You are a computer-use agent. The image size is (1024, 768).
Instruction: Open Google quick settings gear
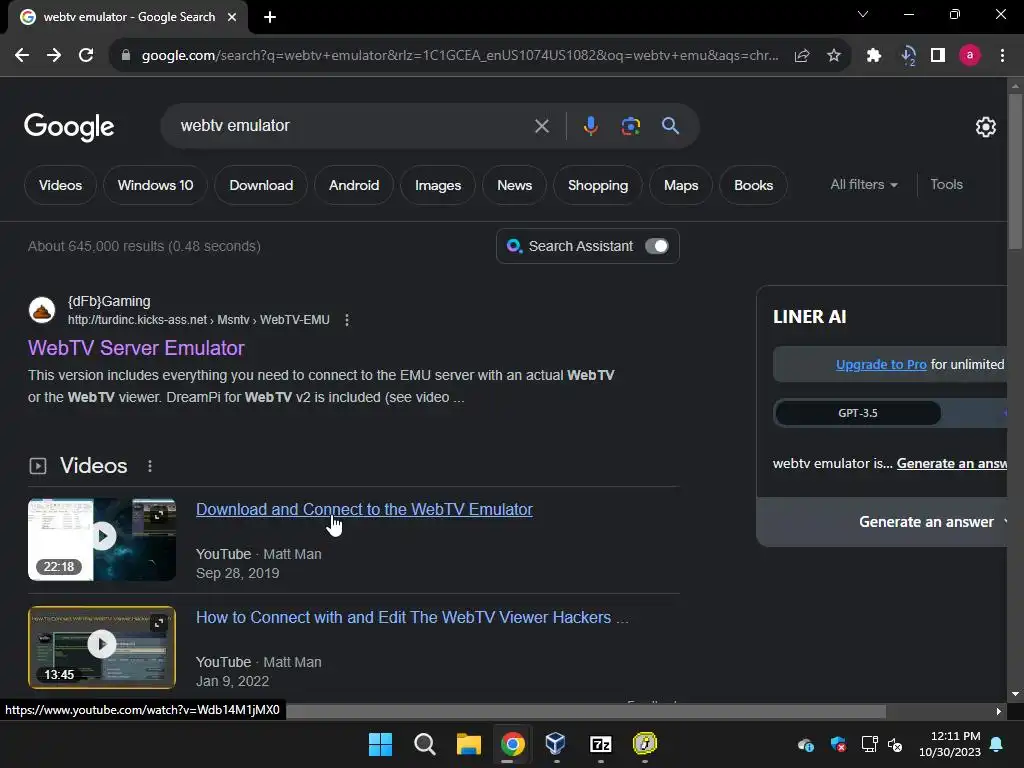pos(985,127)
